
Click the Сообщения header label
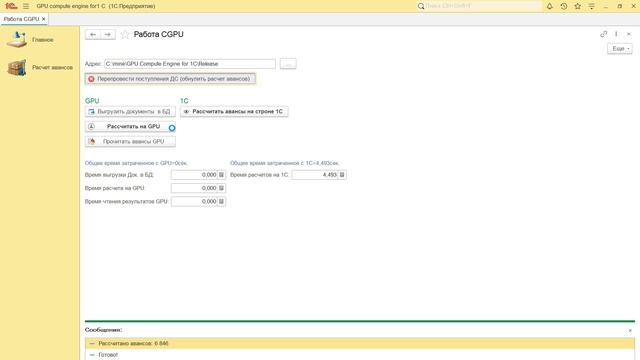click(x=104, y=330)
